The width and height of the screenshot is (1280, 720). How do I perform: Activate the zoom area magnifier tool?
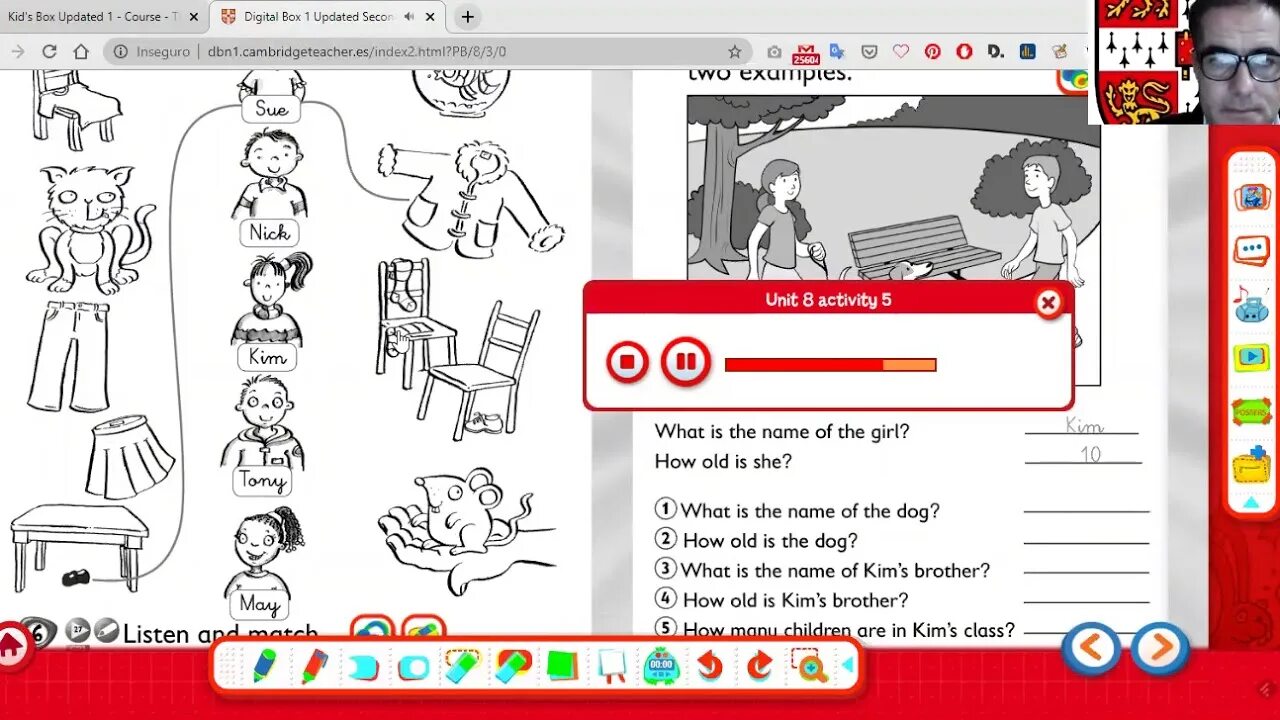point(809,666)
